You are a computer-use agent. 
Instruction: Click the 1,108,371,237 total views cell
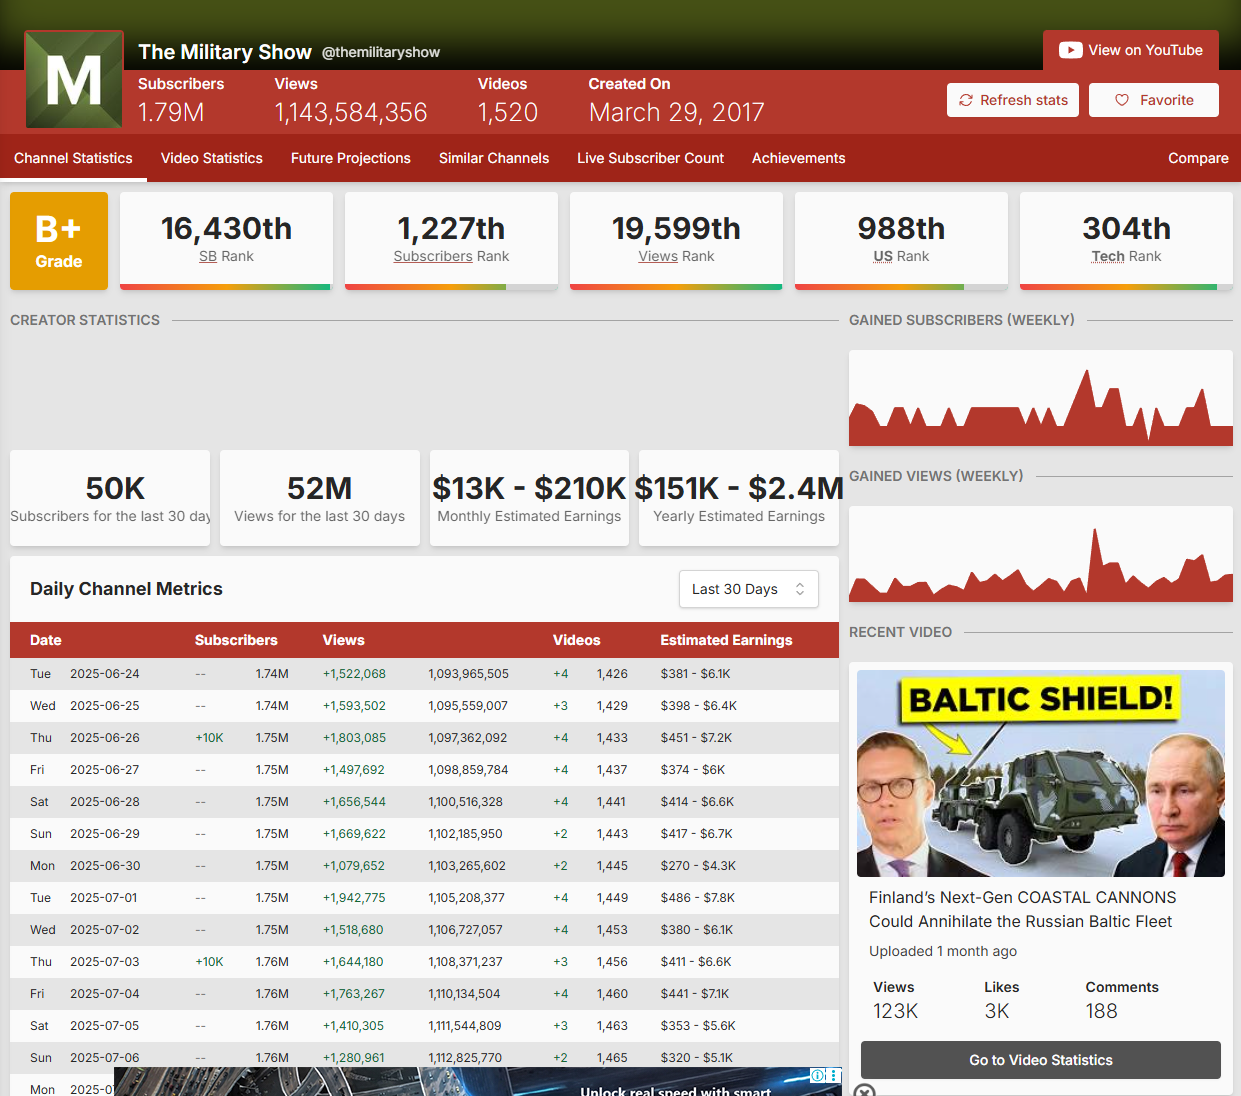pyautogui.click(x=466, y=962)
